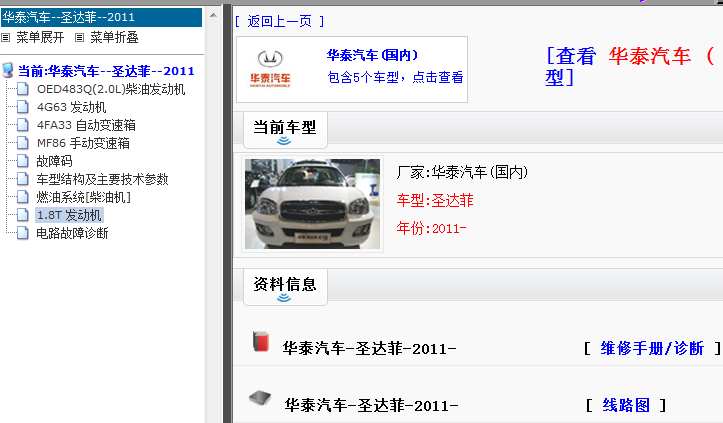Click the gray chip icon for 线路图 row
723x423 pixels.
point(260,398)
